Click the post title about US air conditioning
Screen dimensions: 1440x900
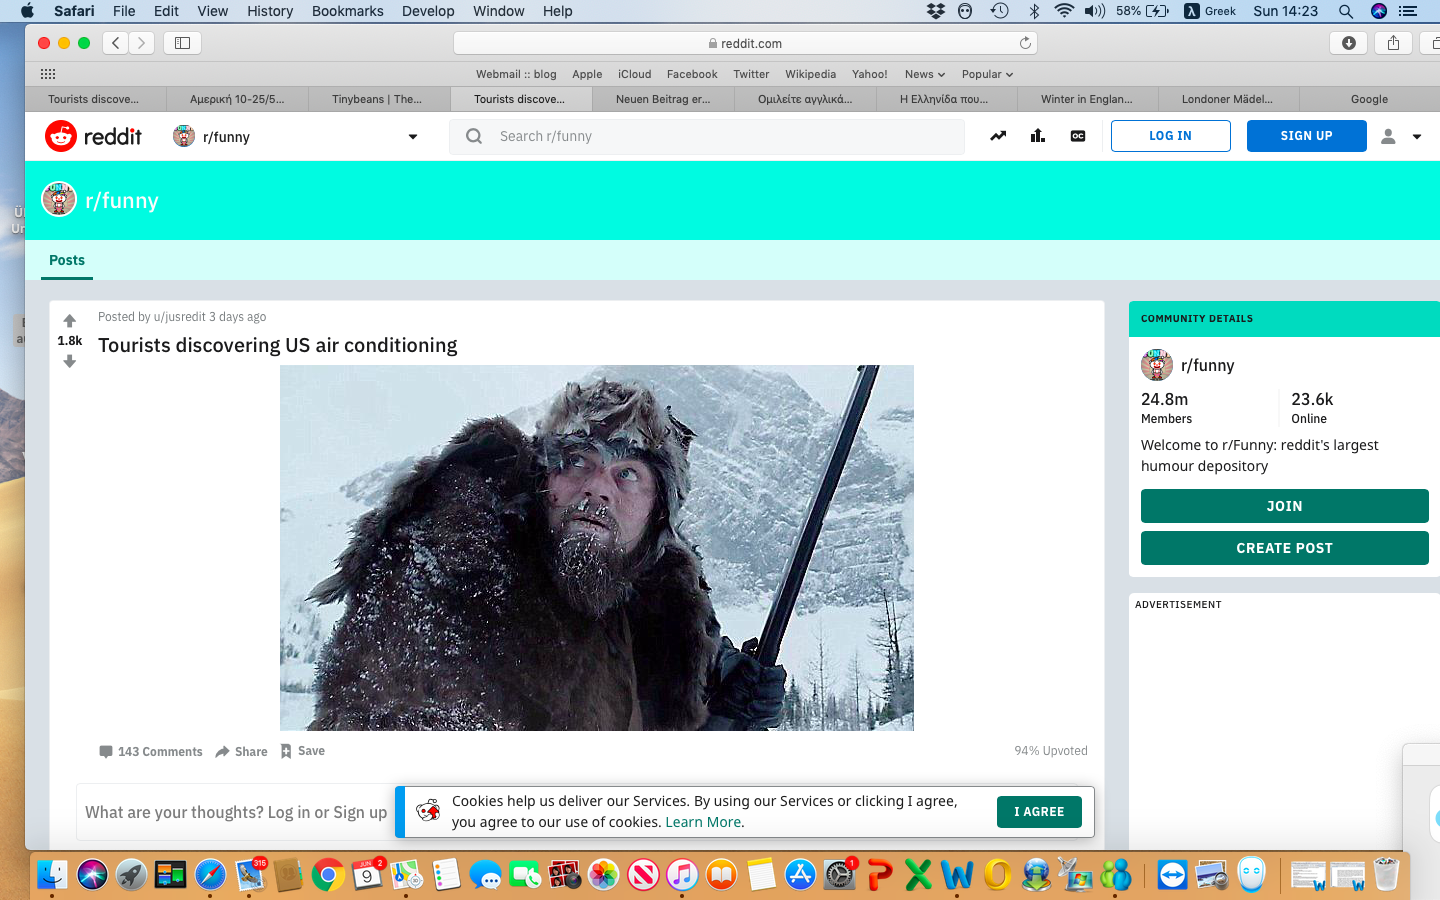click(278, 345)
